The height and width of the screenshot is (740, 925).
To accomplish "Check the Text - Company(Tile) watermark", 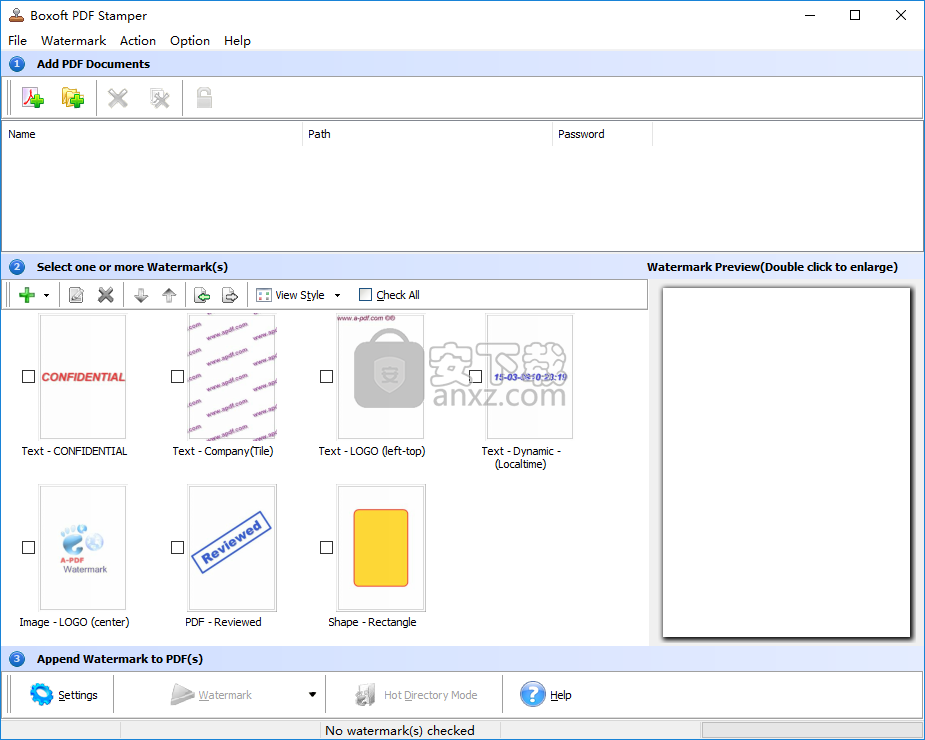I will [x=178, y=376].
